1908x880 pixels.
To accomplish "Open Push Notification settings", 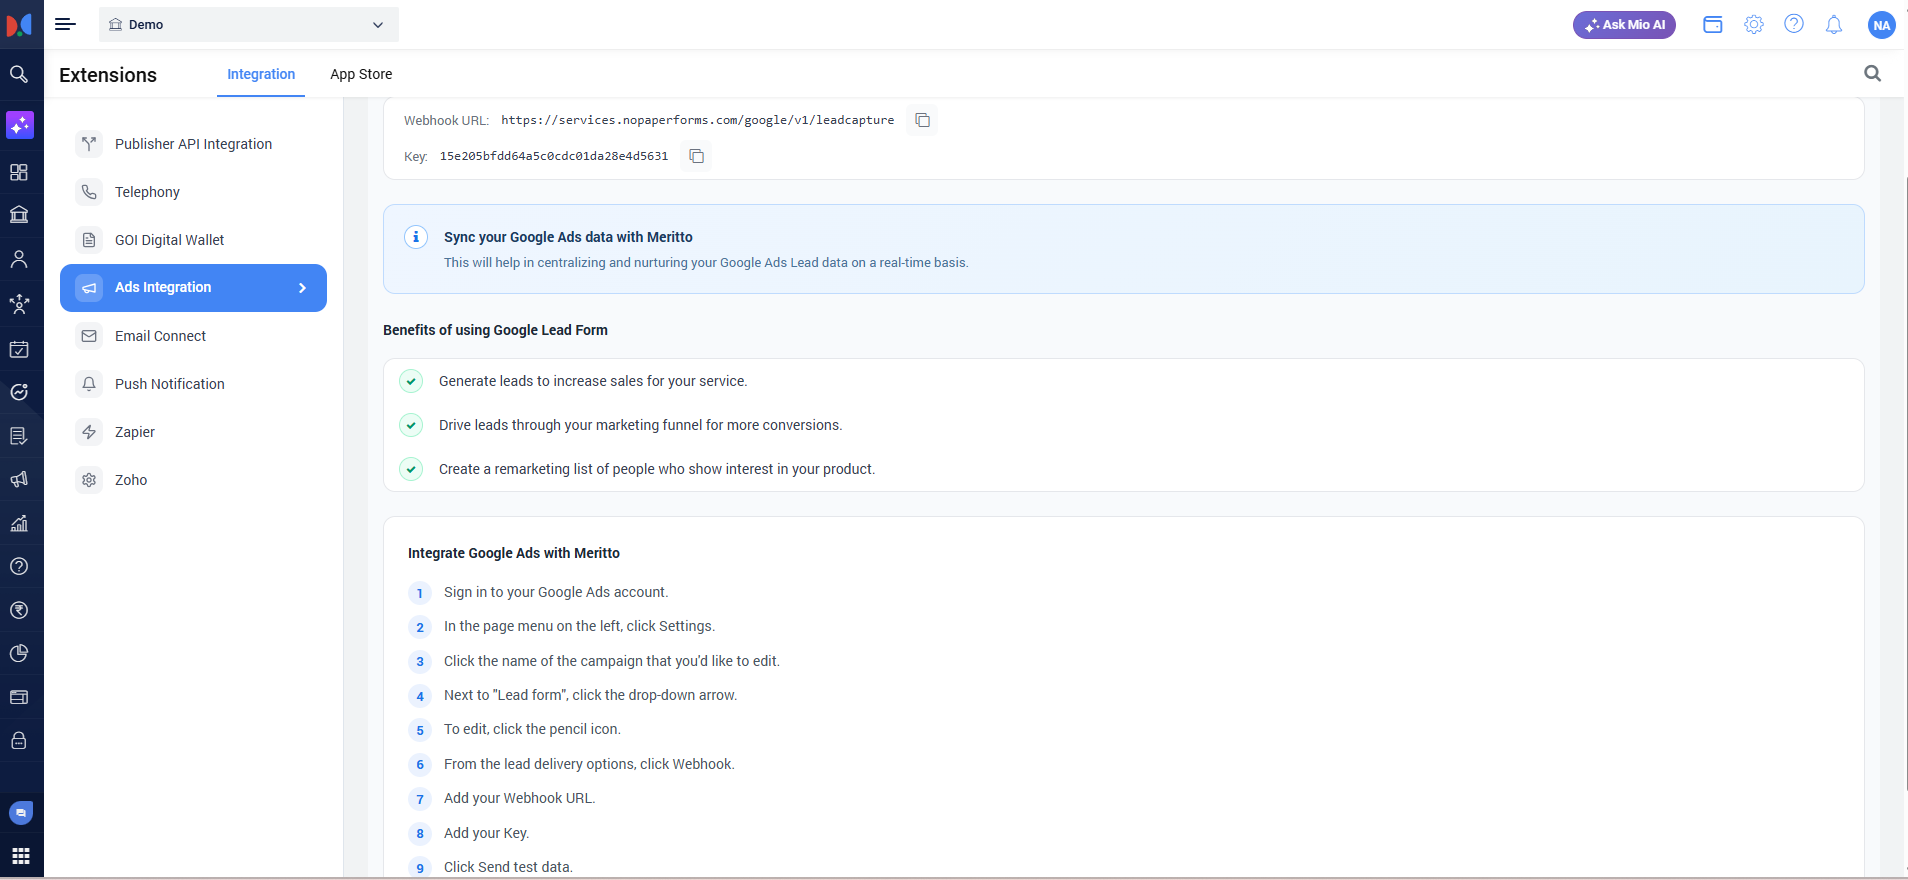I will [x=193, y=384].
